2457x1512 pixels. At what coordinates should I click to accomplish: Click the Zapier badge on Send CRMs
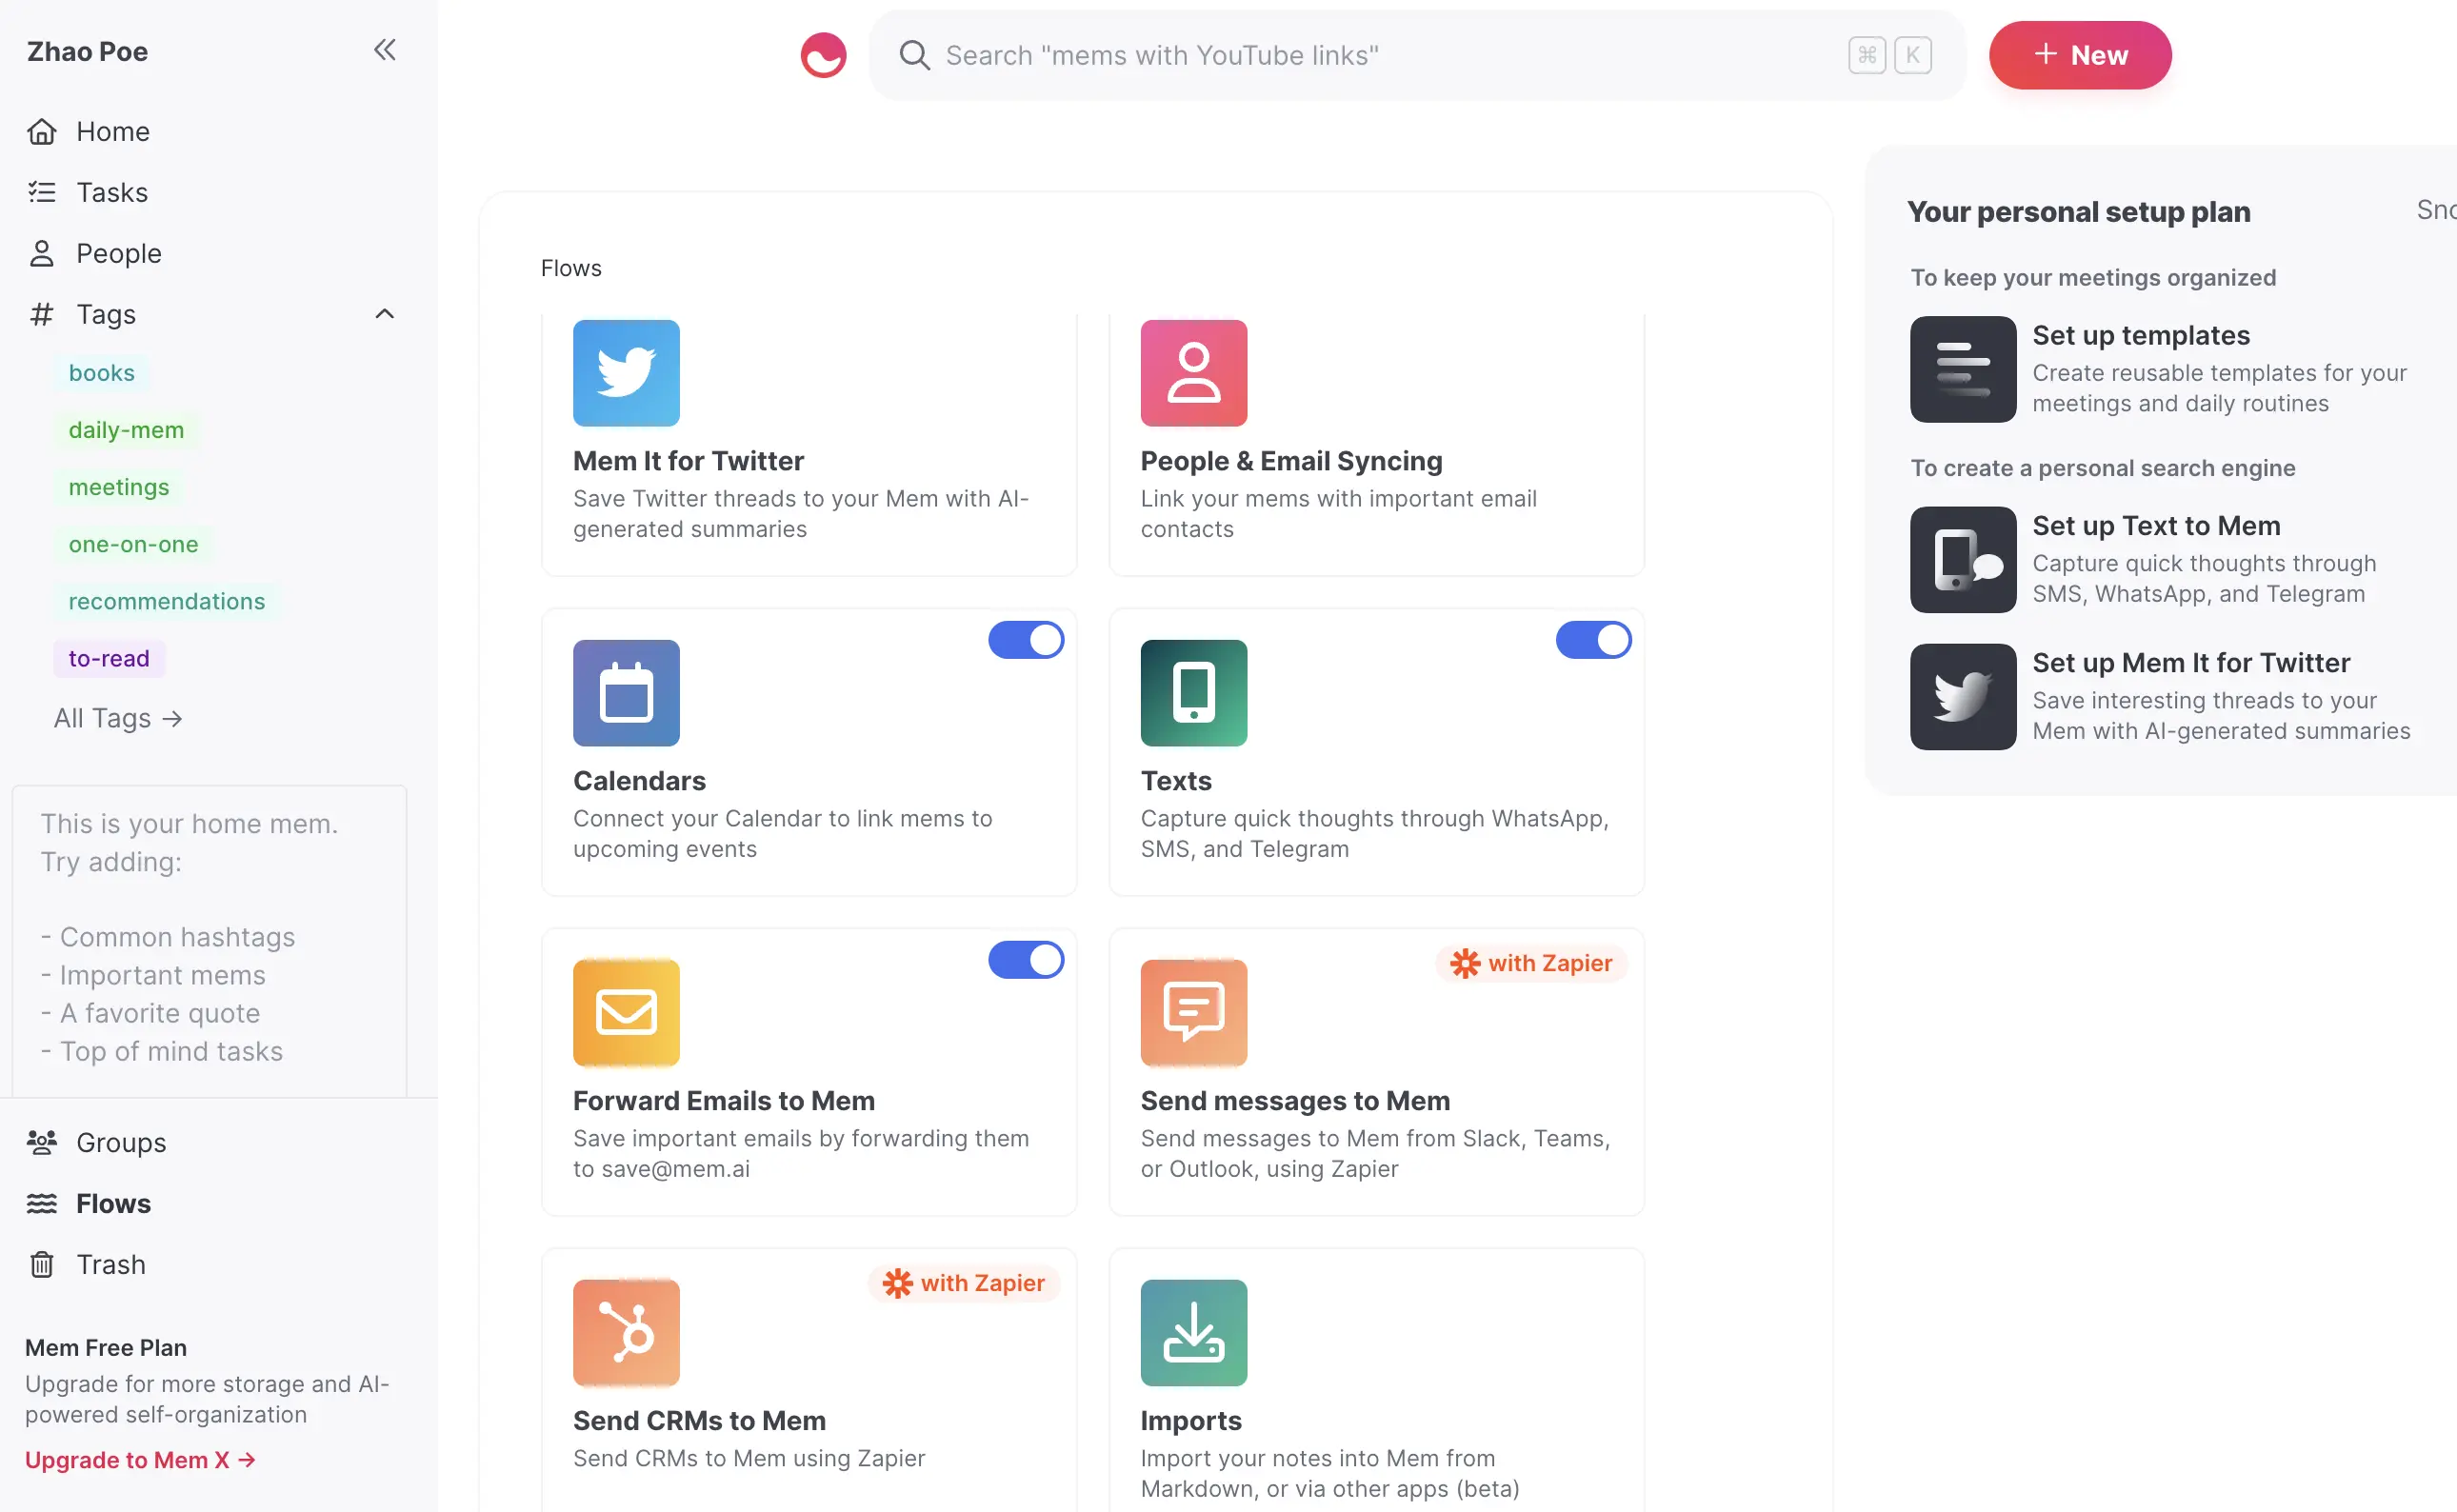(x=964, y=1283)
